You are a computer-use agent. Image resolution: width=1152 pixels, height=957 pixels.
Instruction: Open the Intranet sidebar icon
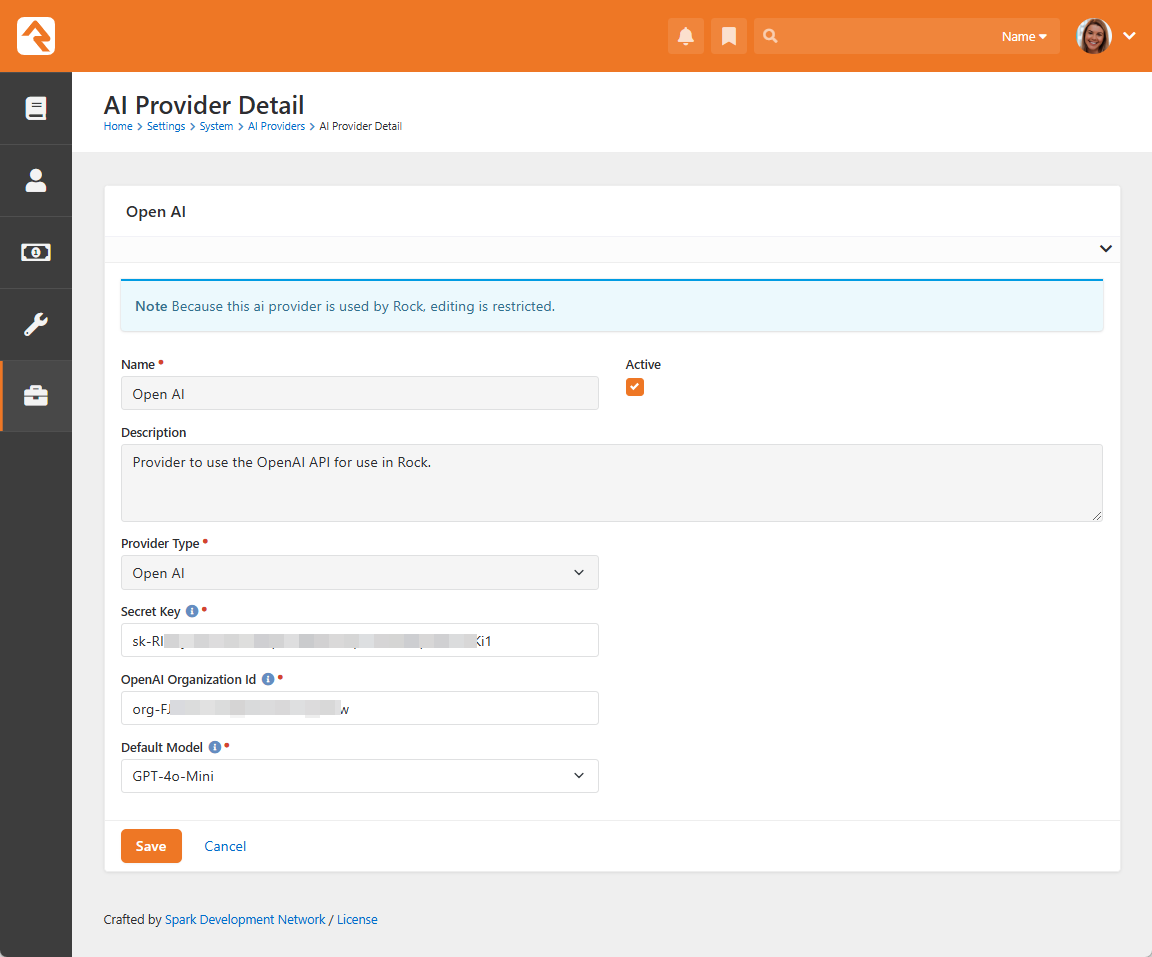point(35,108)
